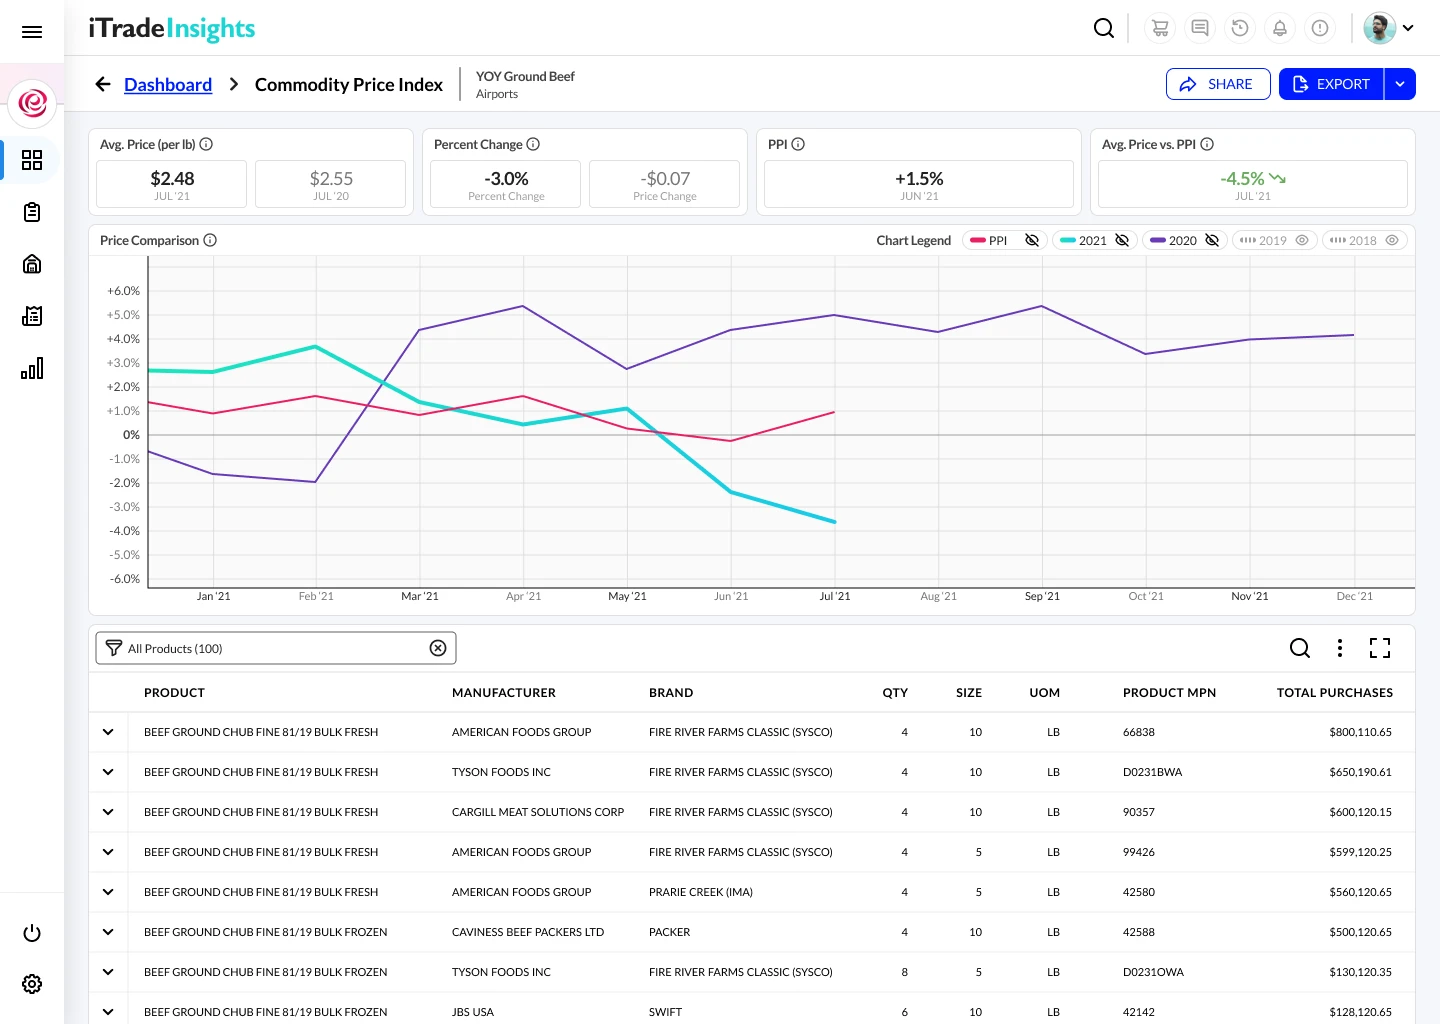Open the clipboard orders icon in sidebar

(x=32, y=212)
